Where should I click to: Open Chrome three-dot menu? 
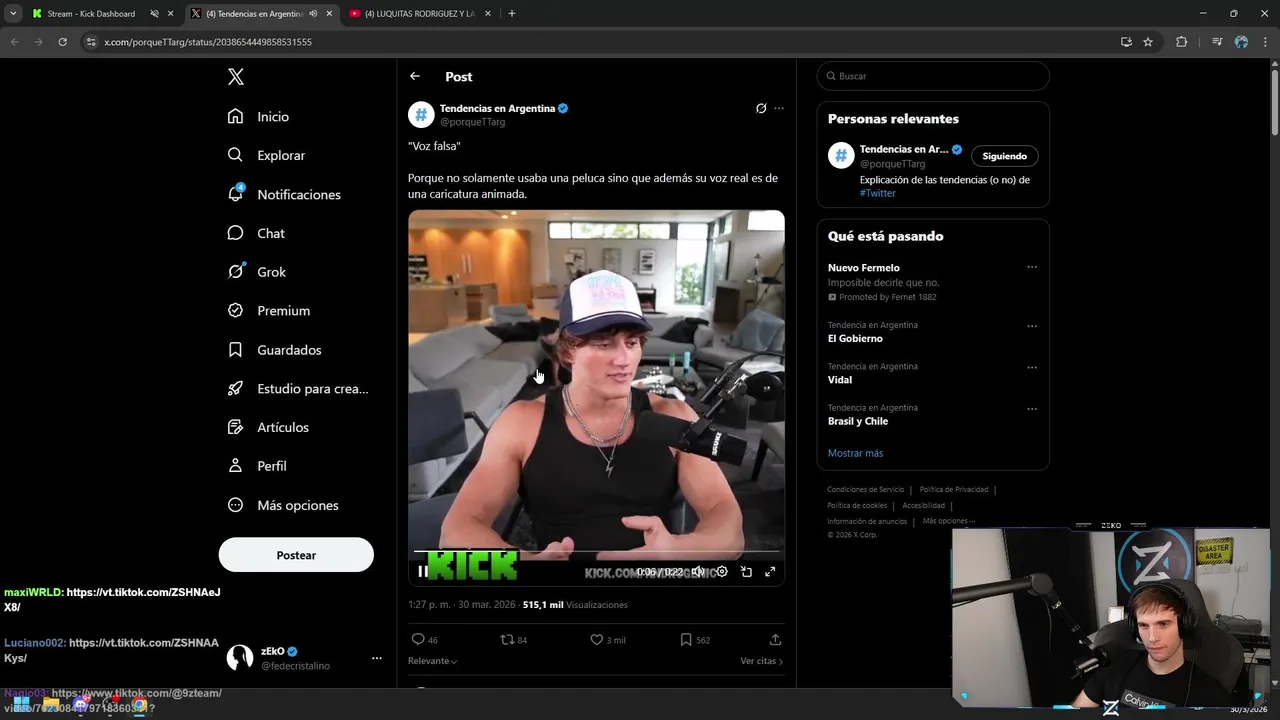pyautogui.click(x=1264, y=42)
